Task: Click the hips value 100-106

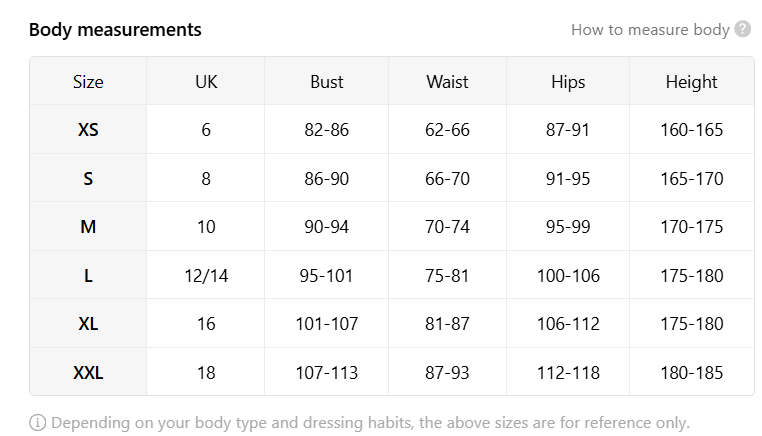Action: [568, 276]
